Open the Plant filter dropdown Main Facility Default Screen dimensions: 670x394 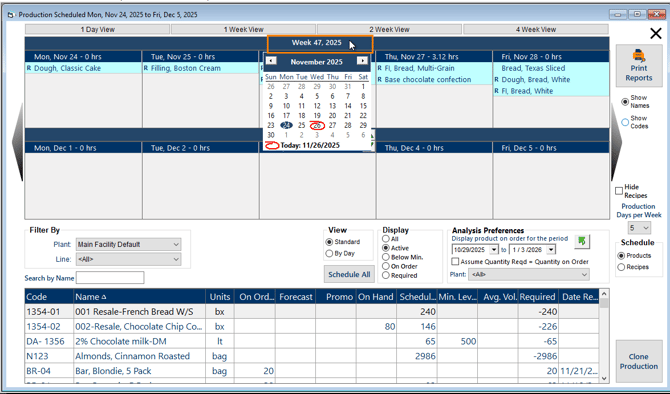(128, 244)
